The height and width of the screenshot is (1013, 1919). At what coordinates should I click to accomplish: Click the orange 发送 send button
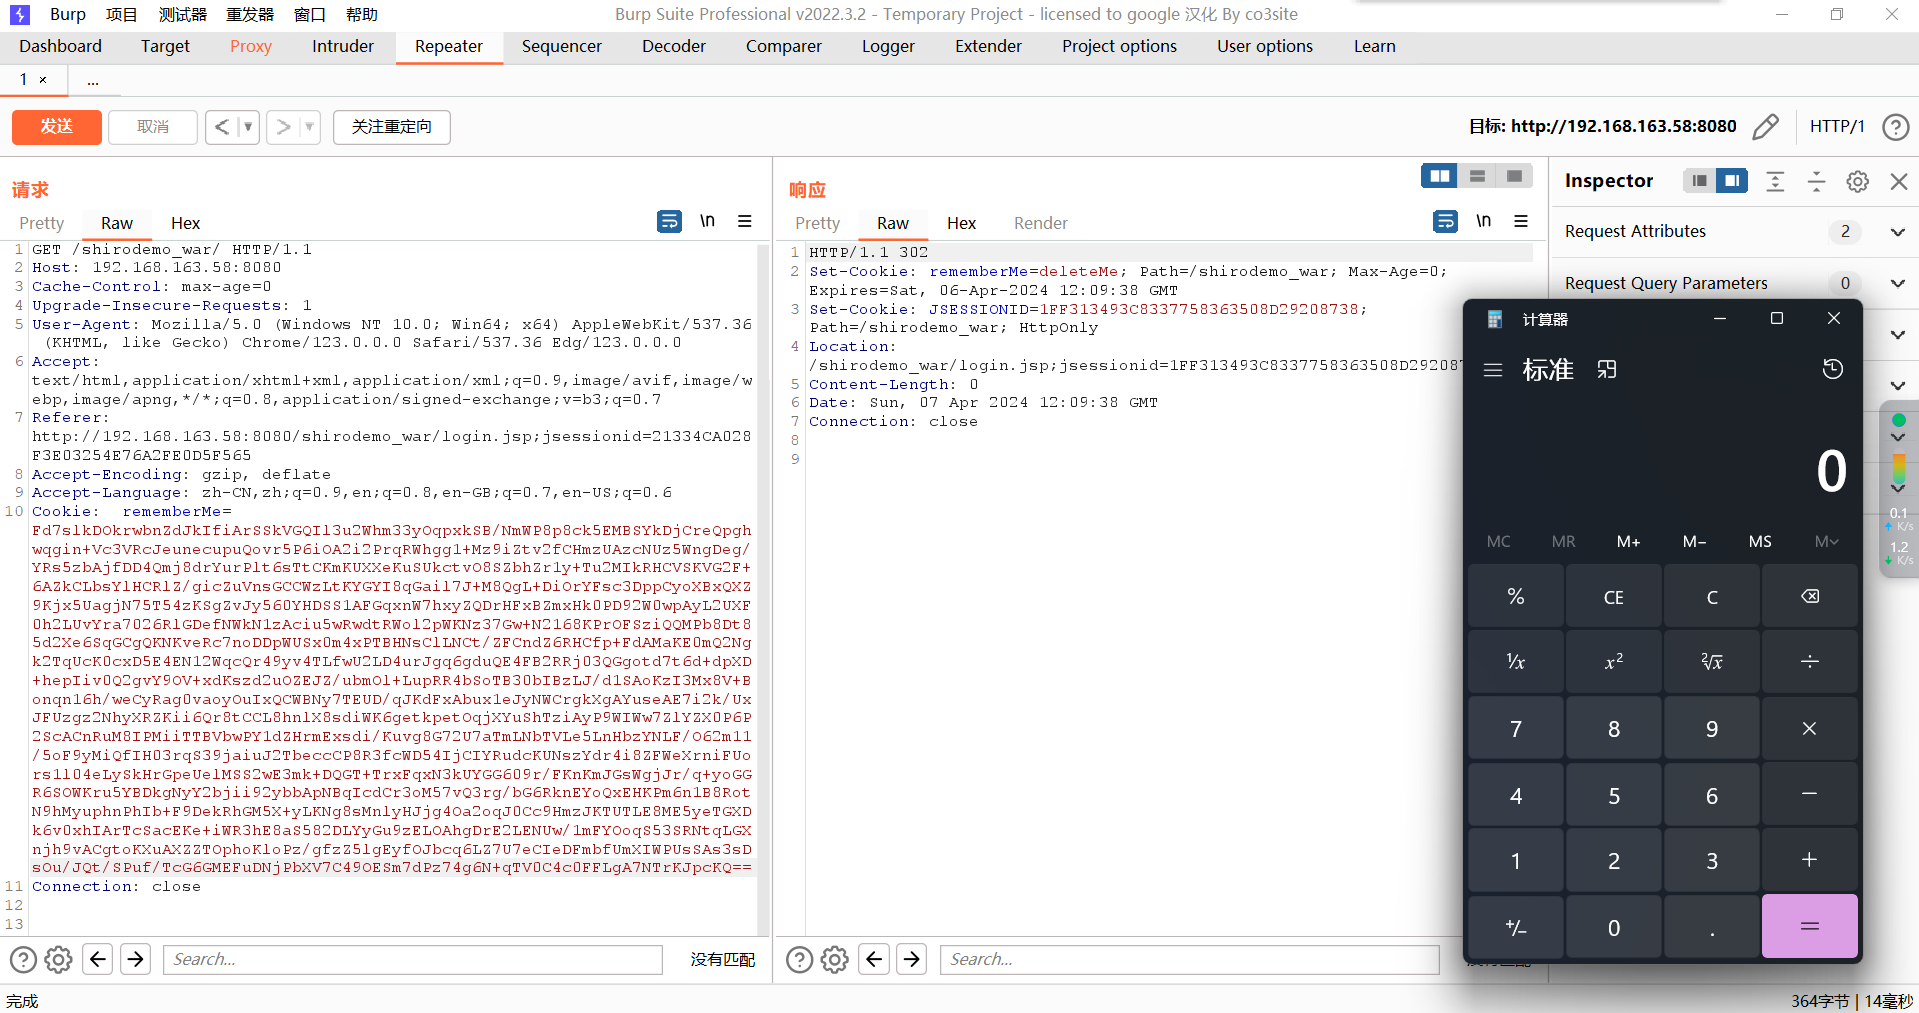tap(57, 127)
